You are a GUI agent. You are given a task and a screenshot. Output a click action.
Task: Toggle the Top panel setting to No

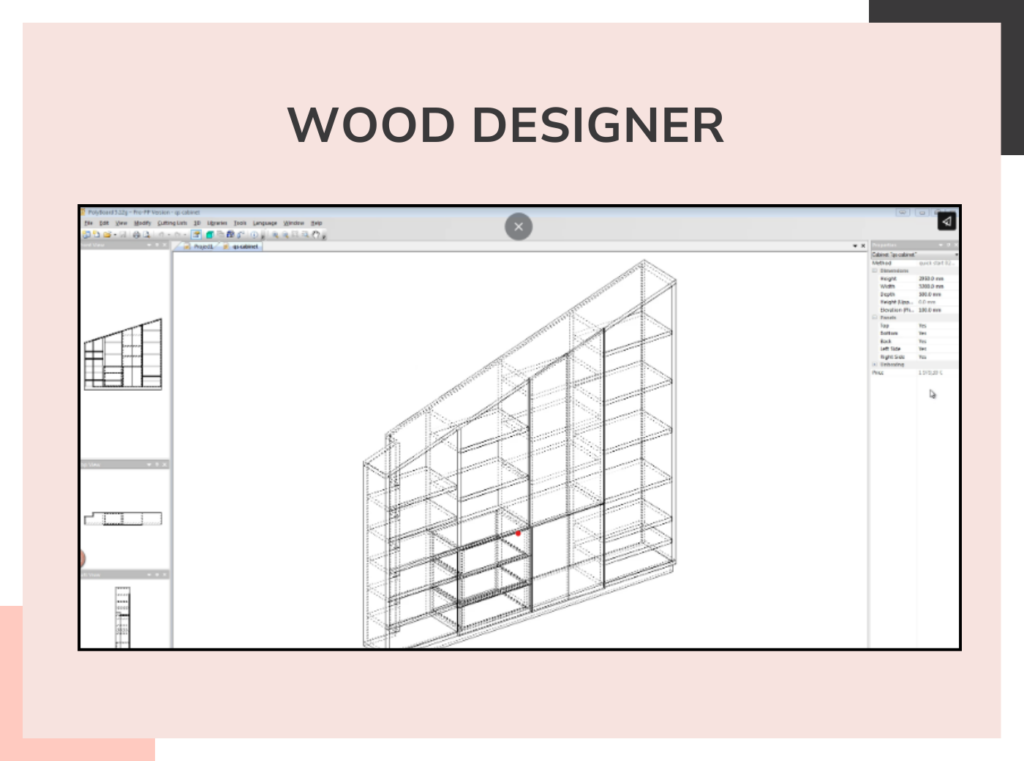[x=927, y=326]
